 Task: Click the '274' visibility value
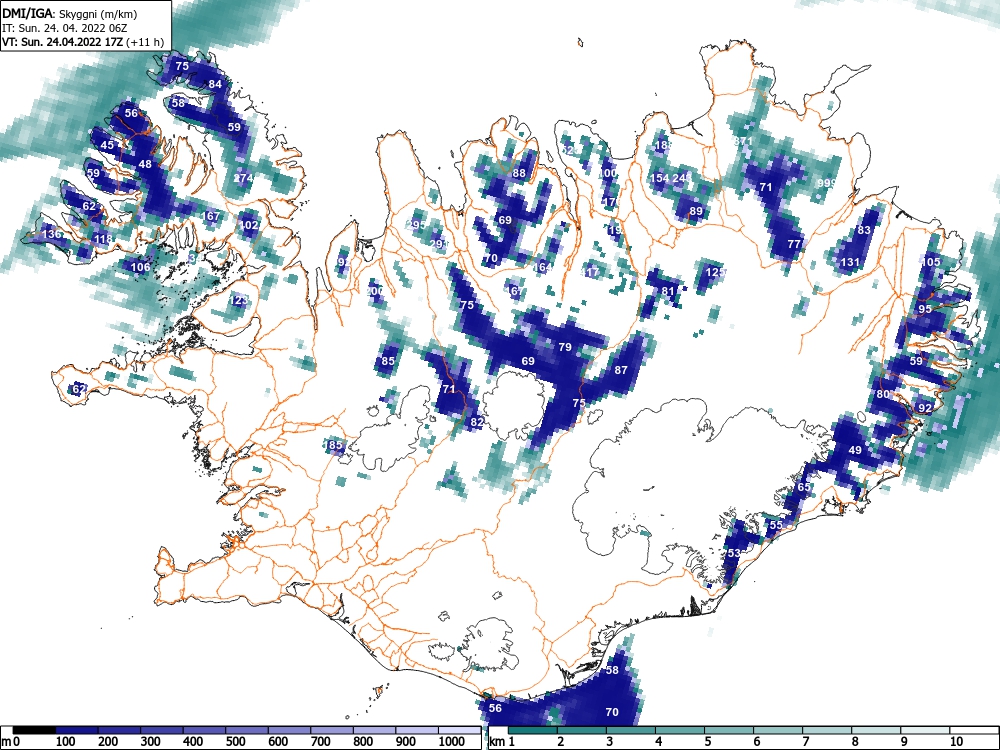[x=243, y=178]
